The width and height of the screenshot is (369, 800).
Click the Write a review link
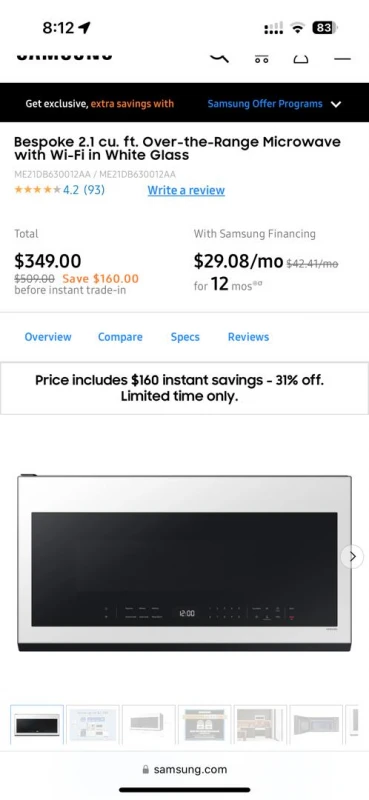click(186, 190)
